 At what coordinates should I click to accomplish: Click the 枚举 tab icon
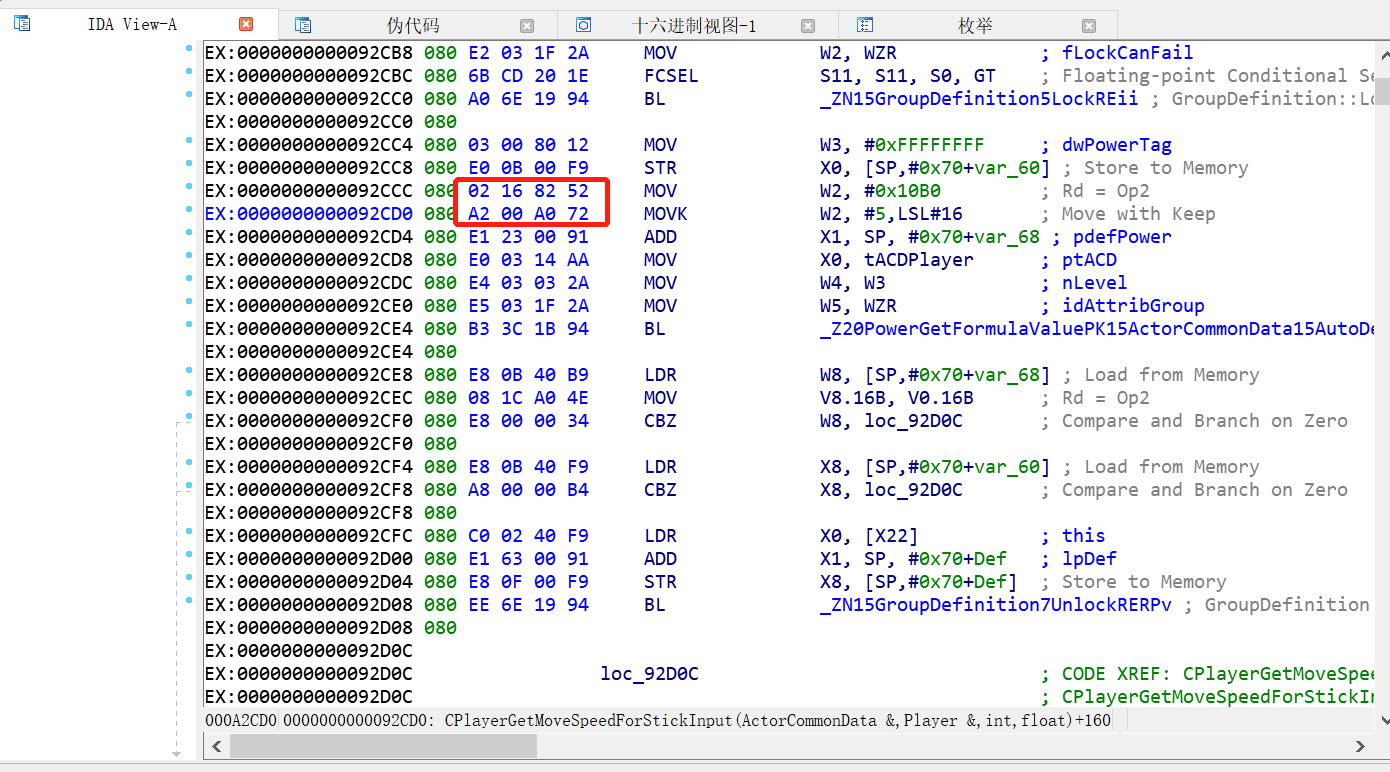tap(866, 25)
